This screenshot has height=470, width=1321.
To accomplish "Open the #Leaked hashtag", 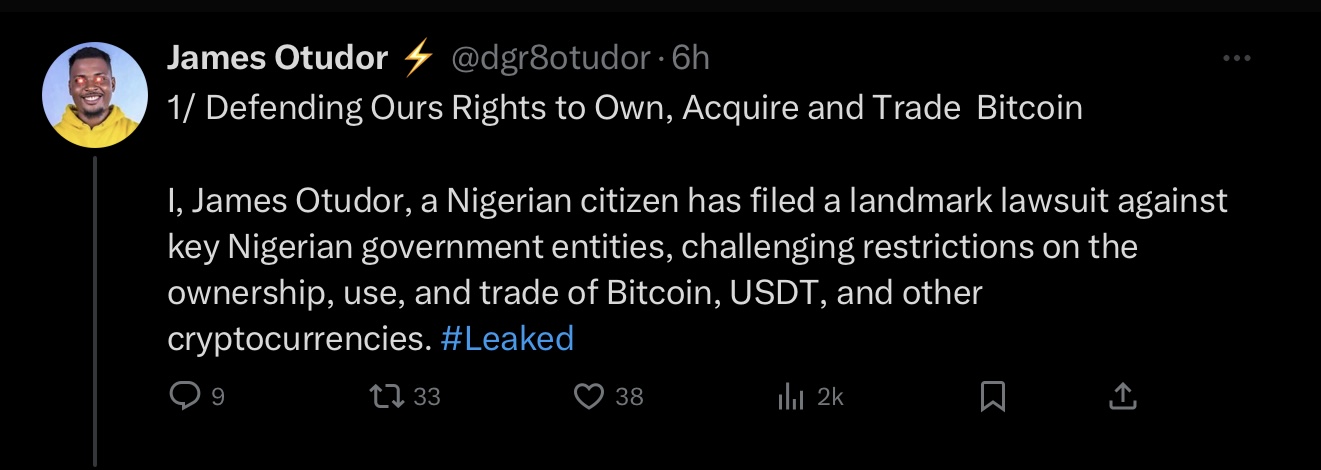I will (507, 339).
